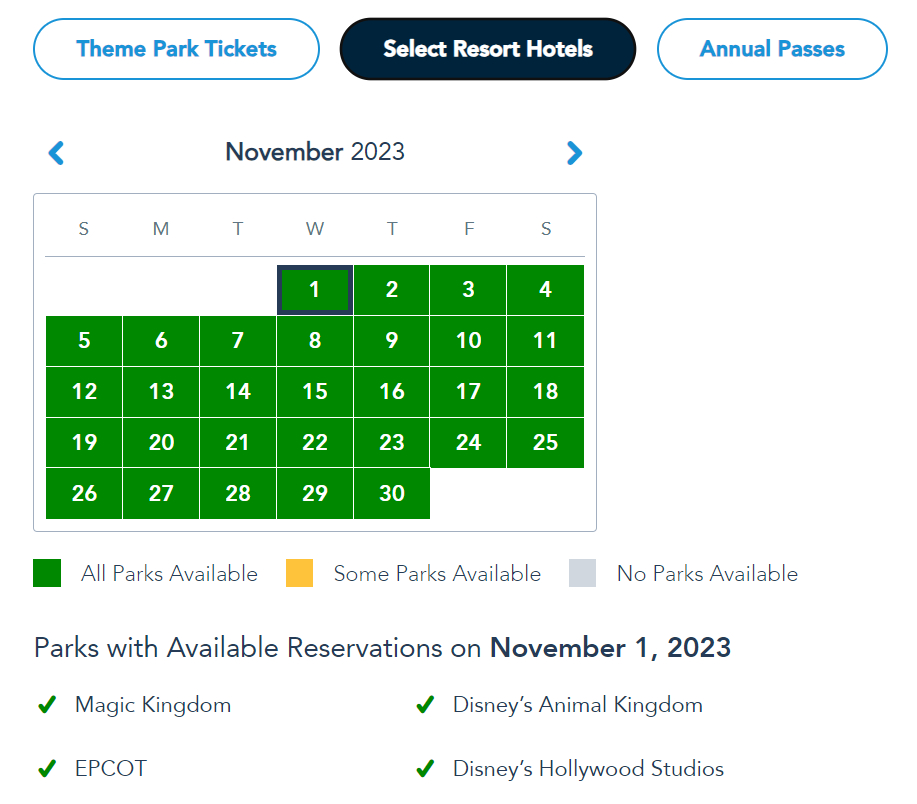
Task: Select November 1 on the calendar
Action: pos(315,290)
